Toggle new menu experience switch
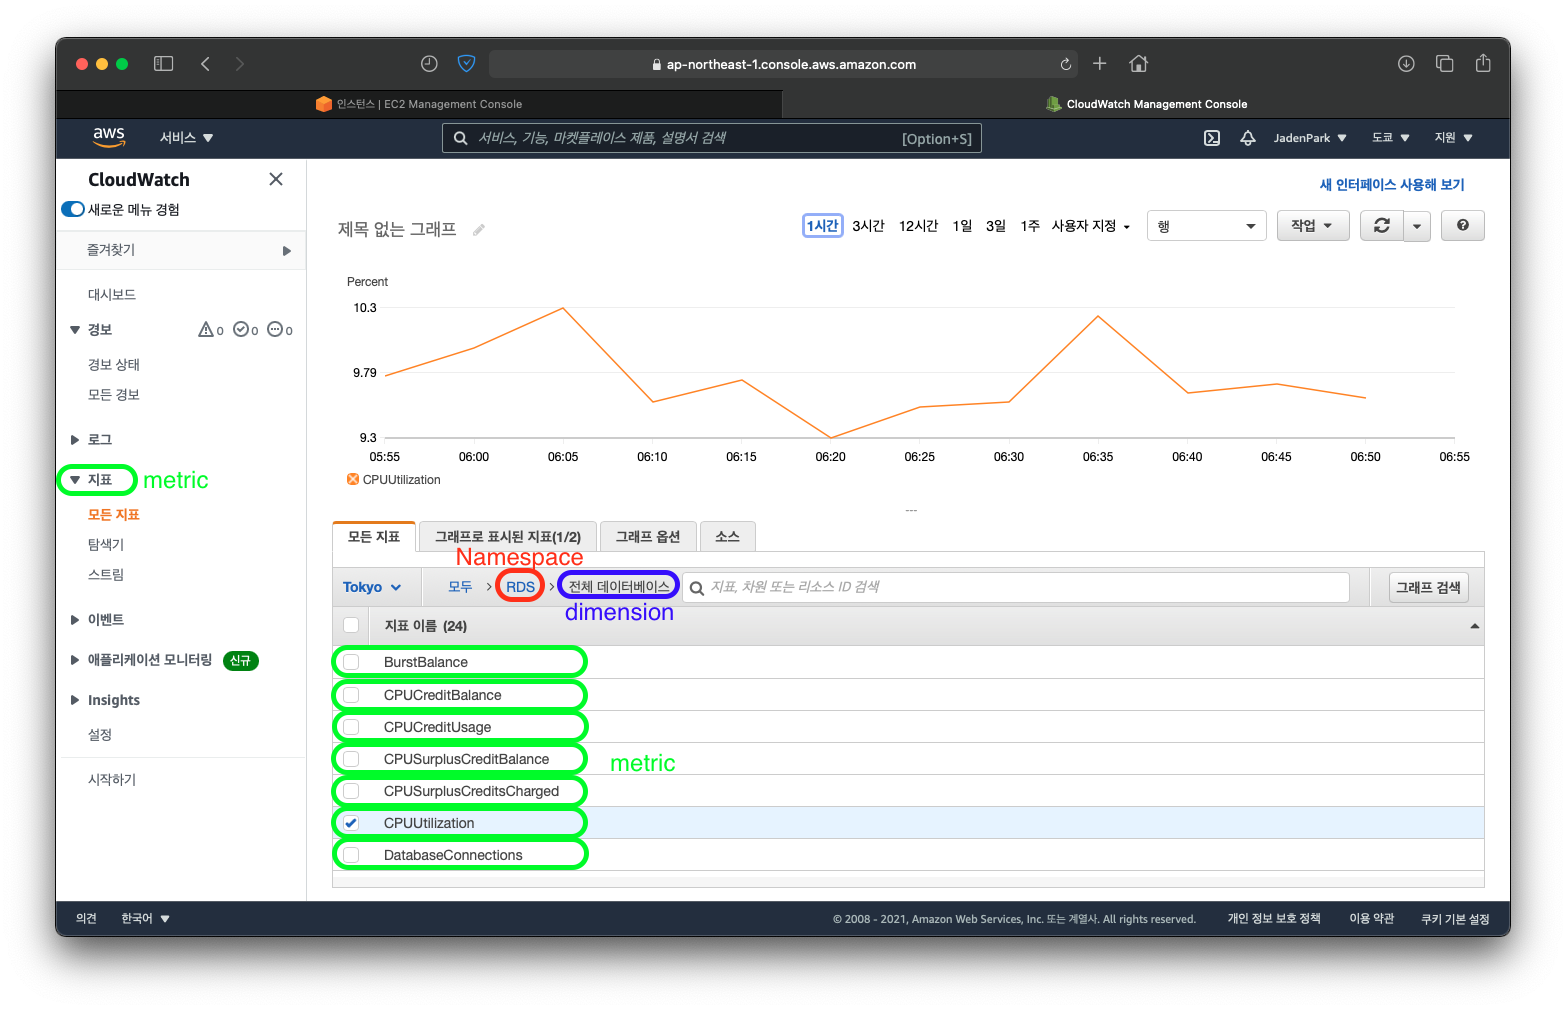The width and height of the screenshot is (1566, 1010). (x=73, y=209)
